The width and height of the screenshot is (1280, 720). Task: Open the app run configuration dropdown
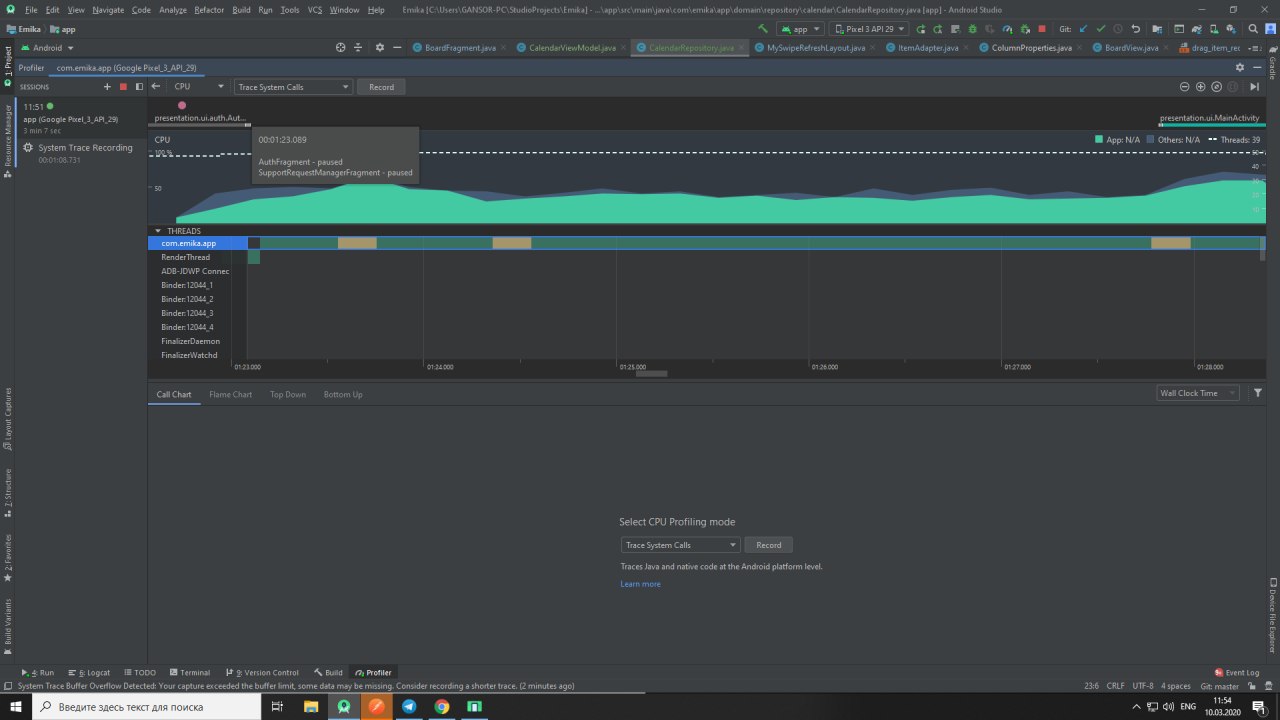tap(800, 29)
